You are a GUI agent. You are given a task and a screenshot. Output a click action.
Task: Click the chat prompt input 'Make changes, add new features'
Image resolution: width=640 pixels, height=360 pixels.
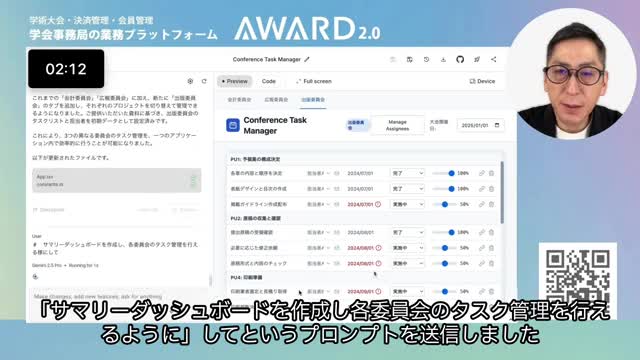118,296
